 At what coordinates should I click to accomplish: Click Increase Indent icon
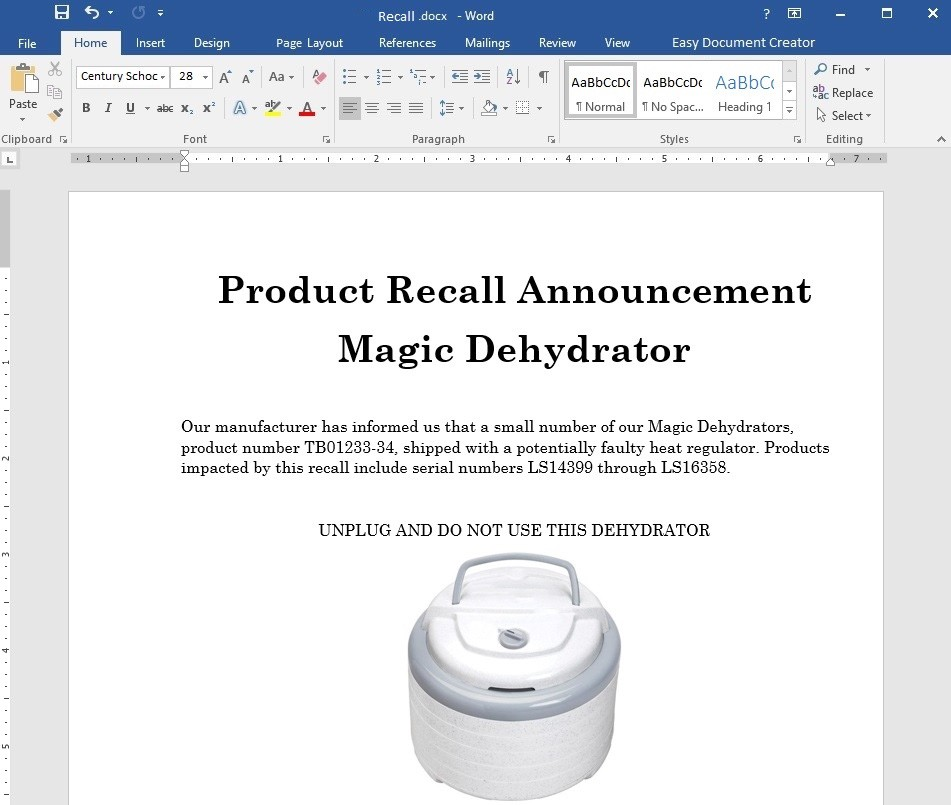tap(482, 76)
